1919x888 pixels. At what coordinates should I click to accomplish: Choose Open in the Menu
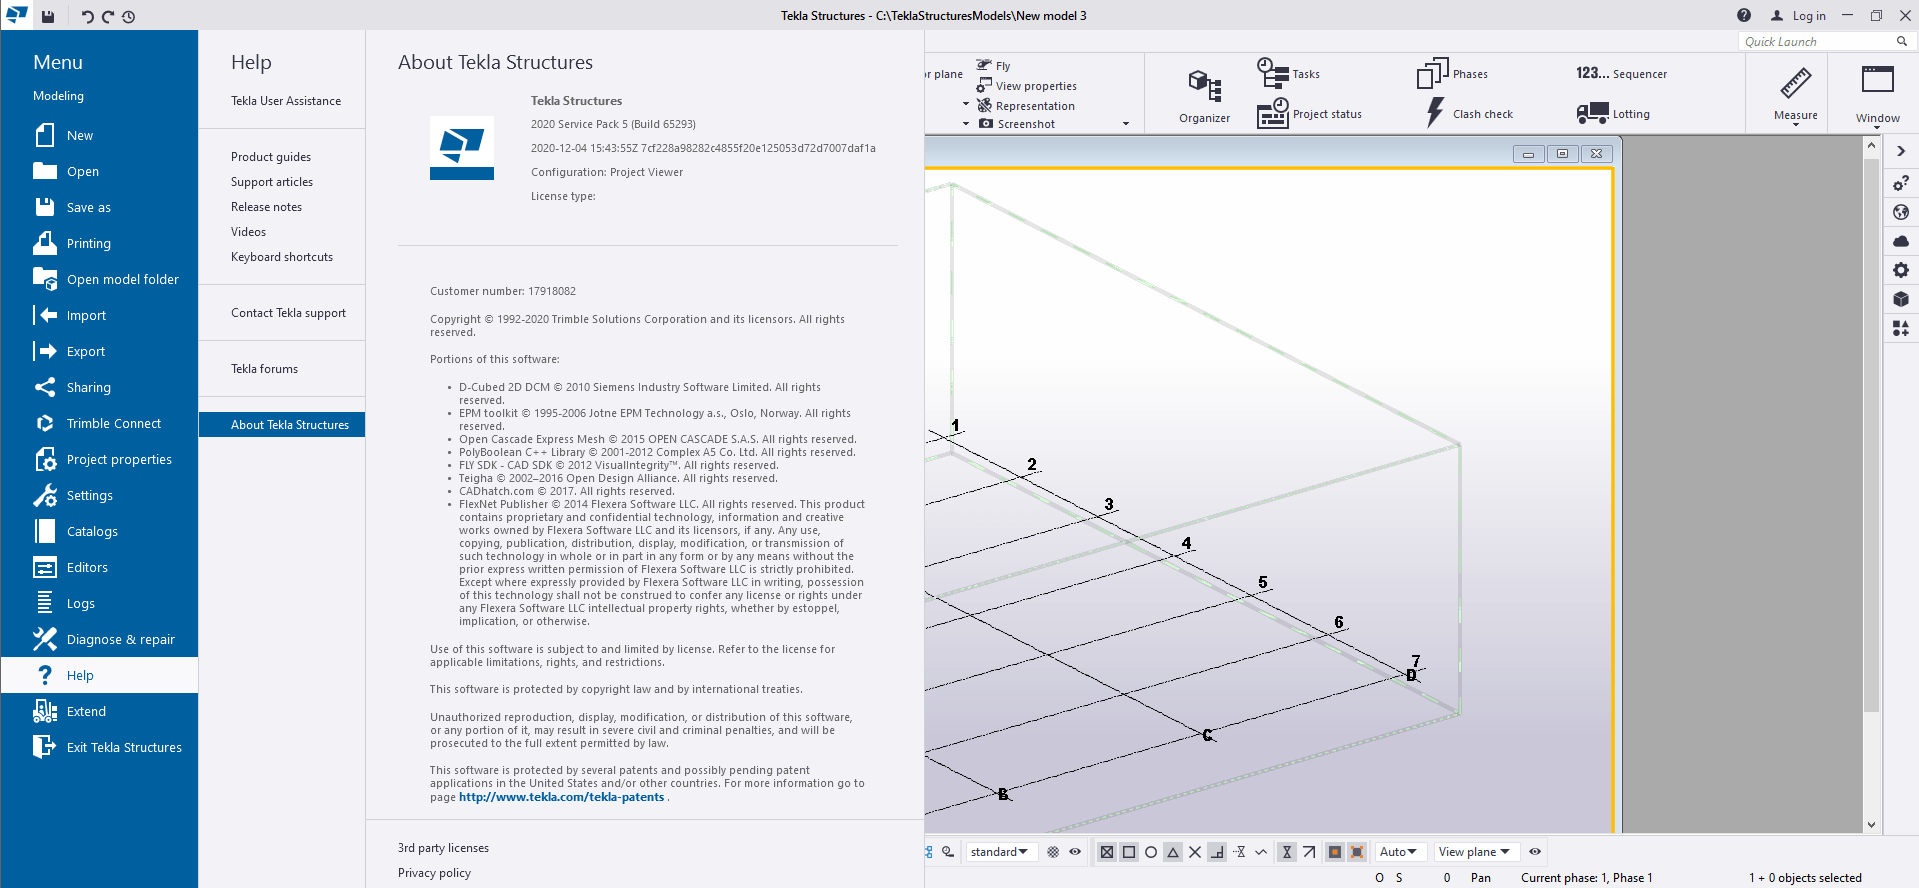pos(99,171)
